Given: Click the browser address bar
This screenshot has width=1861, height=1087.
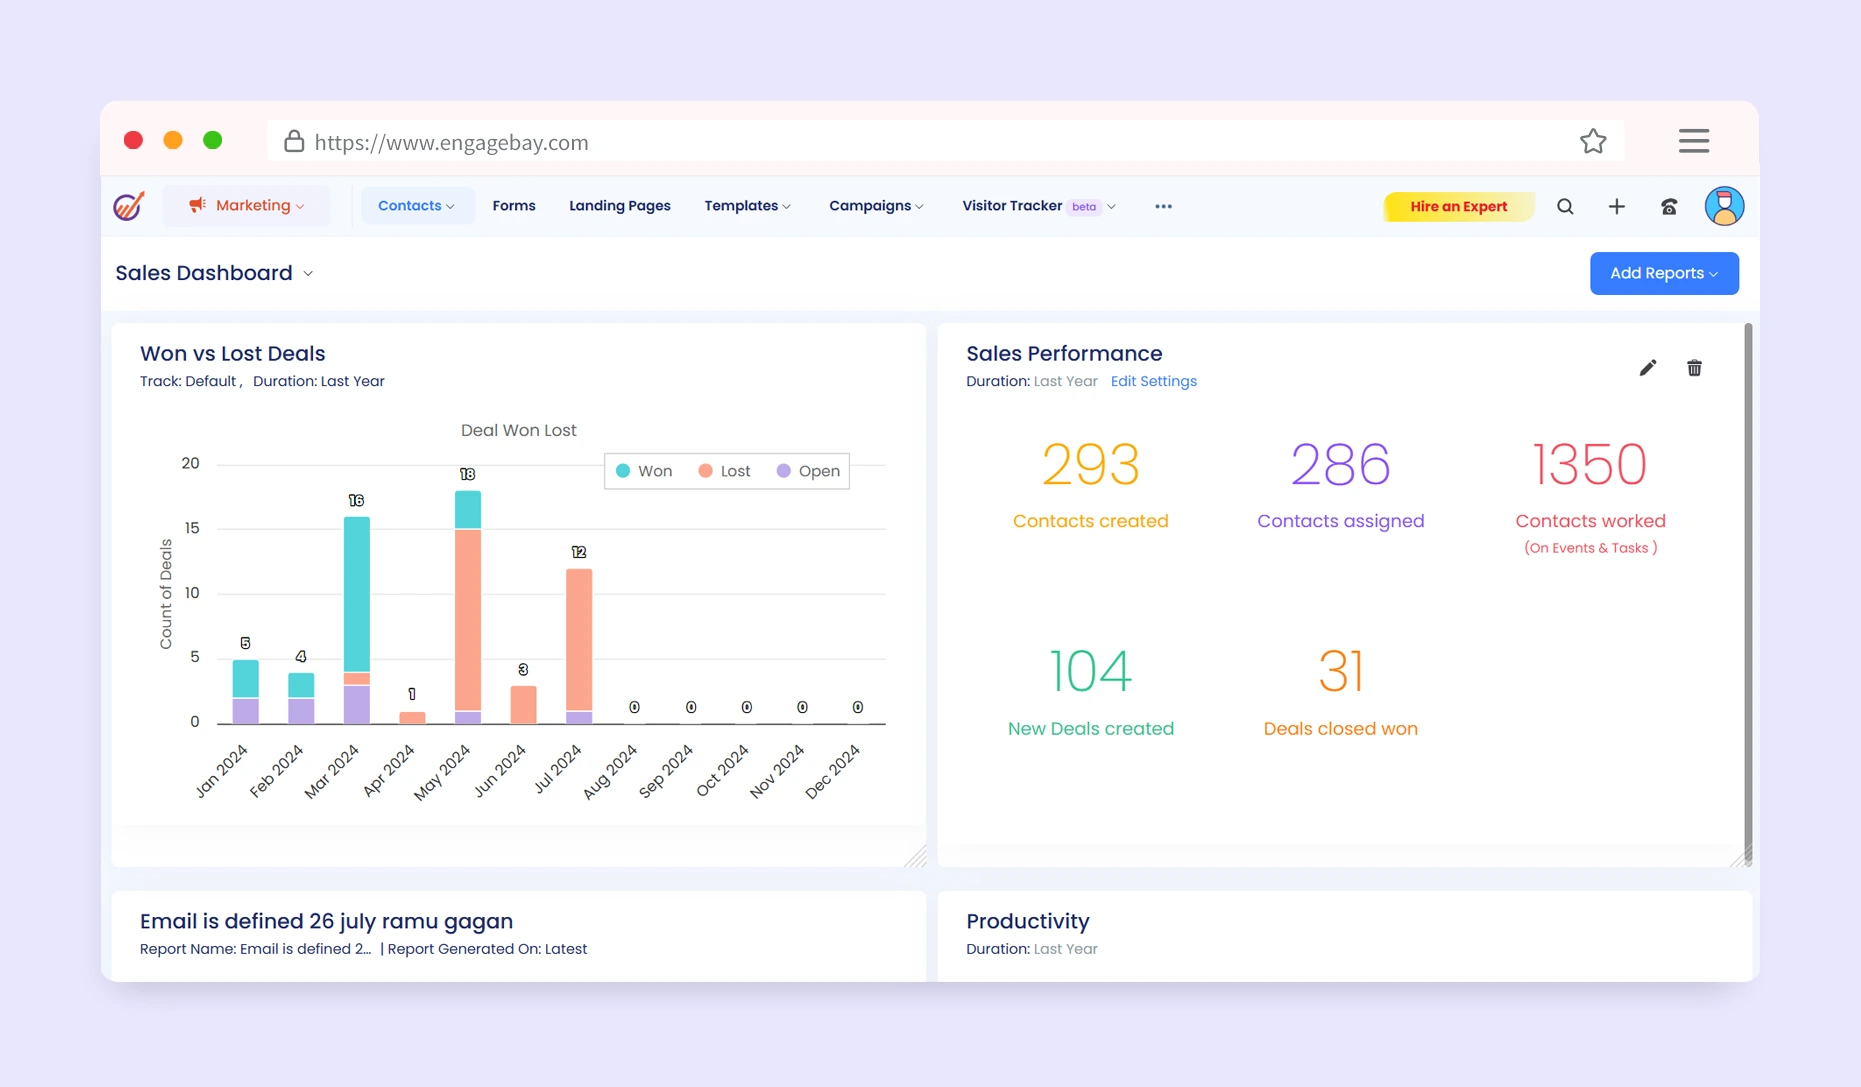Looking at the screenshot, I should (x=900, y=142).
